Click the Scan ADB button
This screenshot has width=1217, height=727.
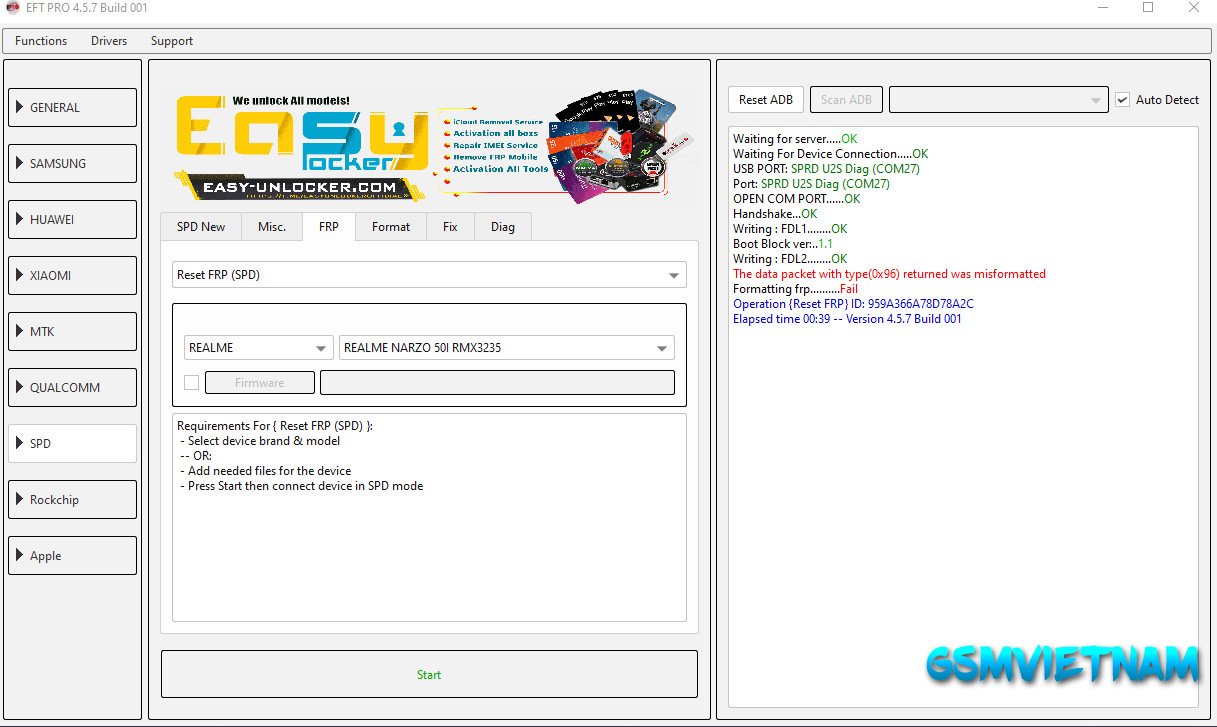point(846,99)
